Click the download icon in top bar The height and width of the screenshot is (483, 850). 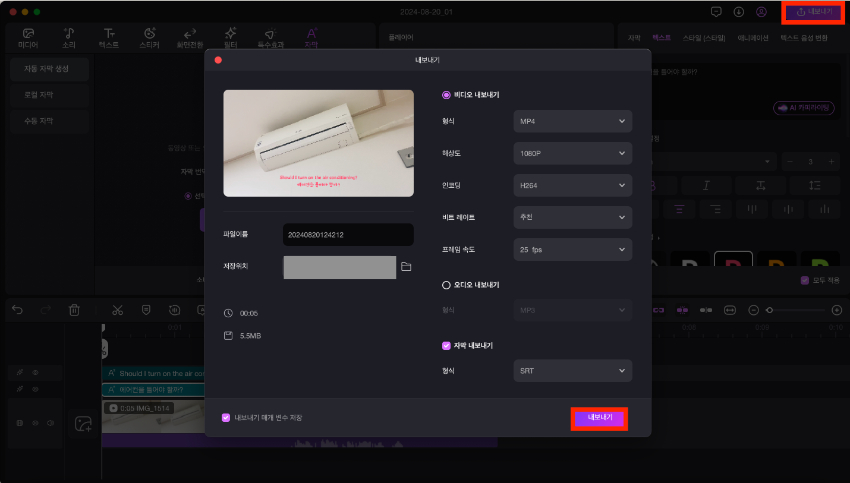click(x=739, y=12)
